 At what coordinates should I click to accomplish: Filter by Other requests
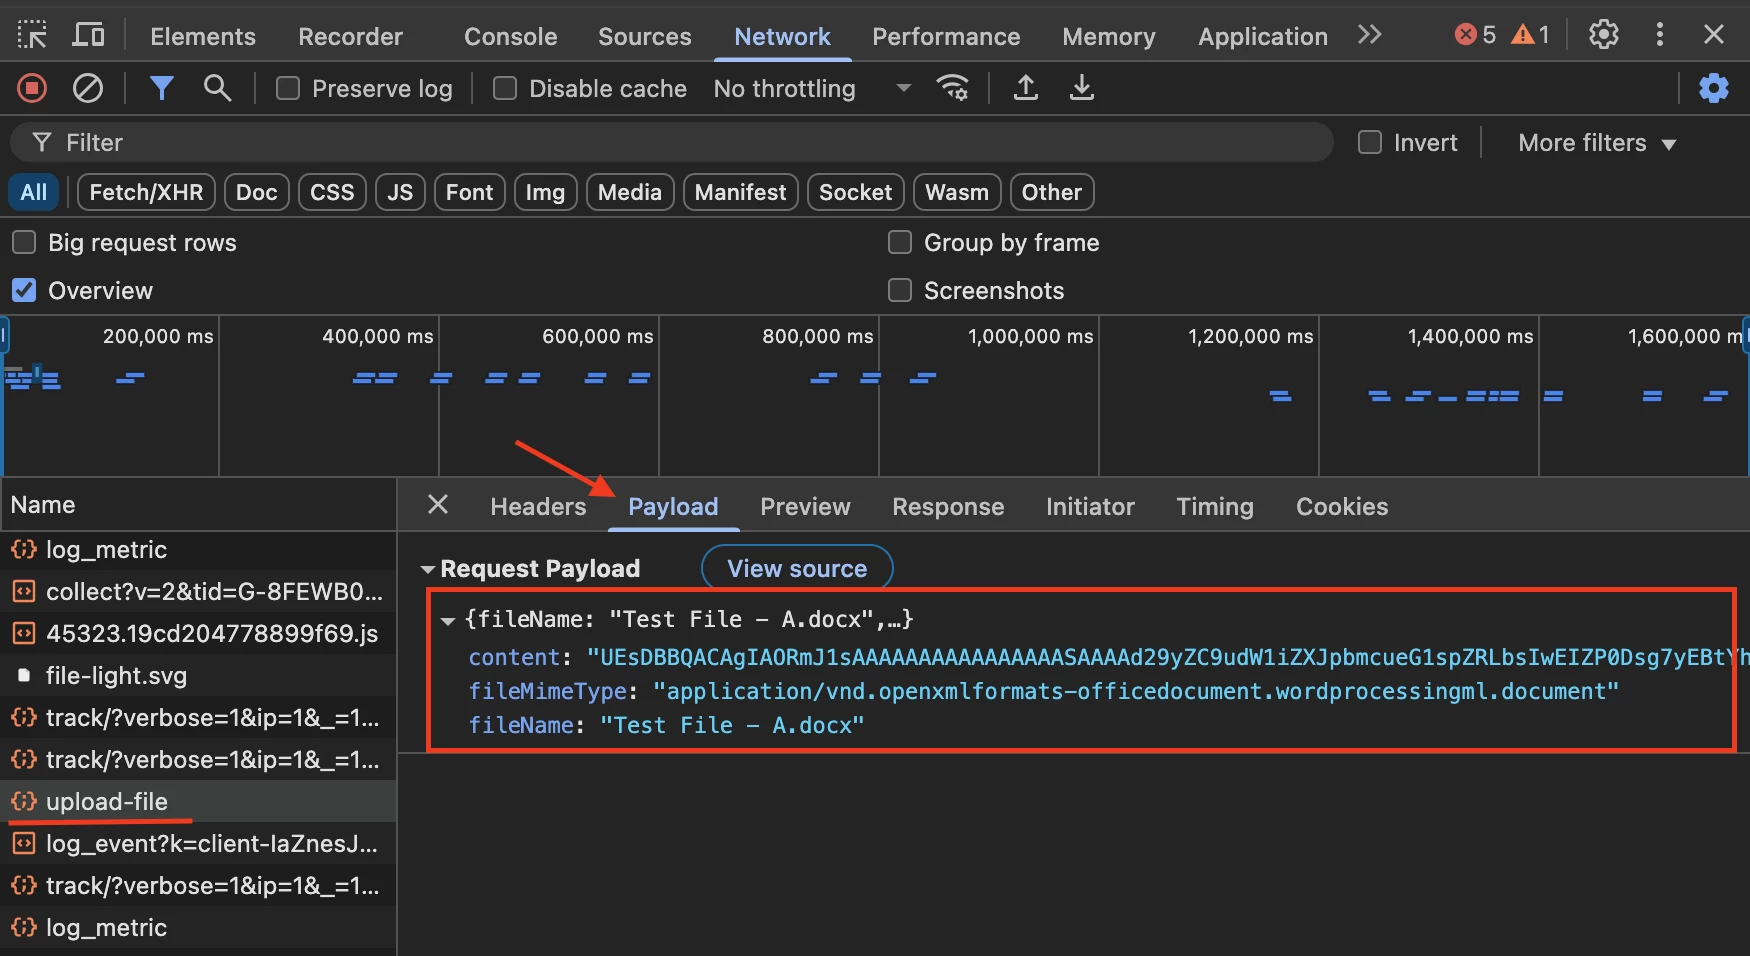[1052, 192]
